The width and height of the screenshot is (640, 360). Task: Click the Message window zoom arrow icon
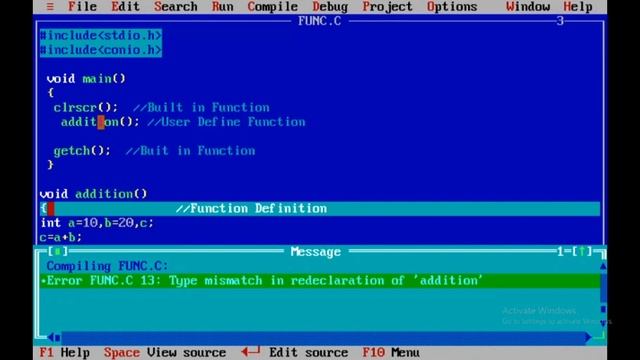click(582, 251)
